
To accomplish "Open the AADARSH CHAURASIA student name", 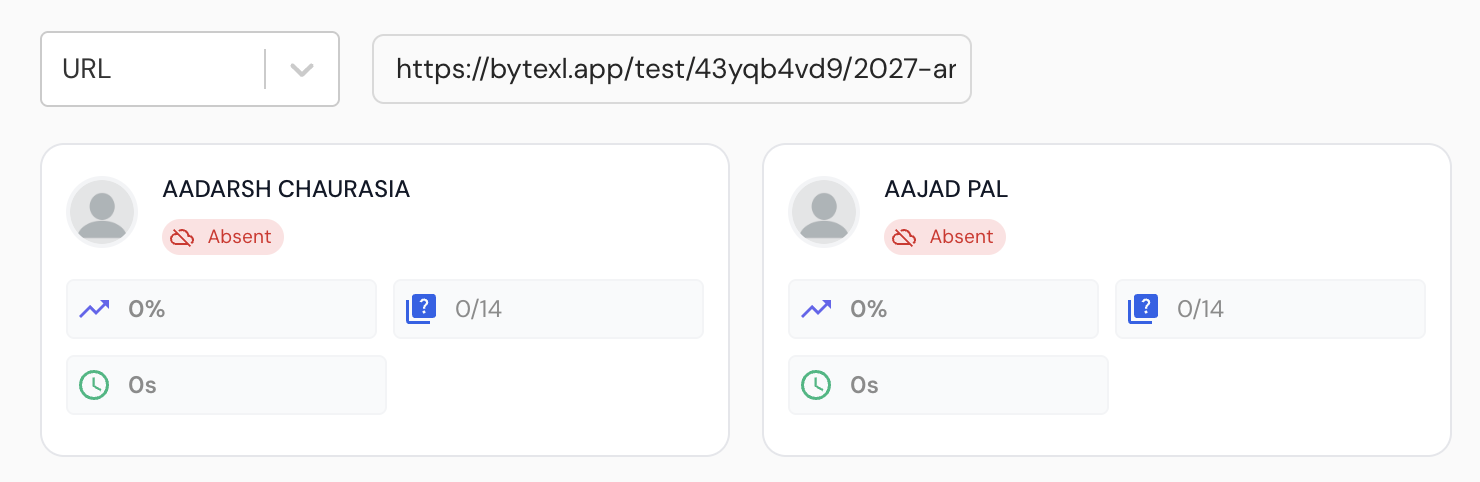I will tap(286, 189).
